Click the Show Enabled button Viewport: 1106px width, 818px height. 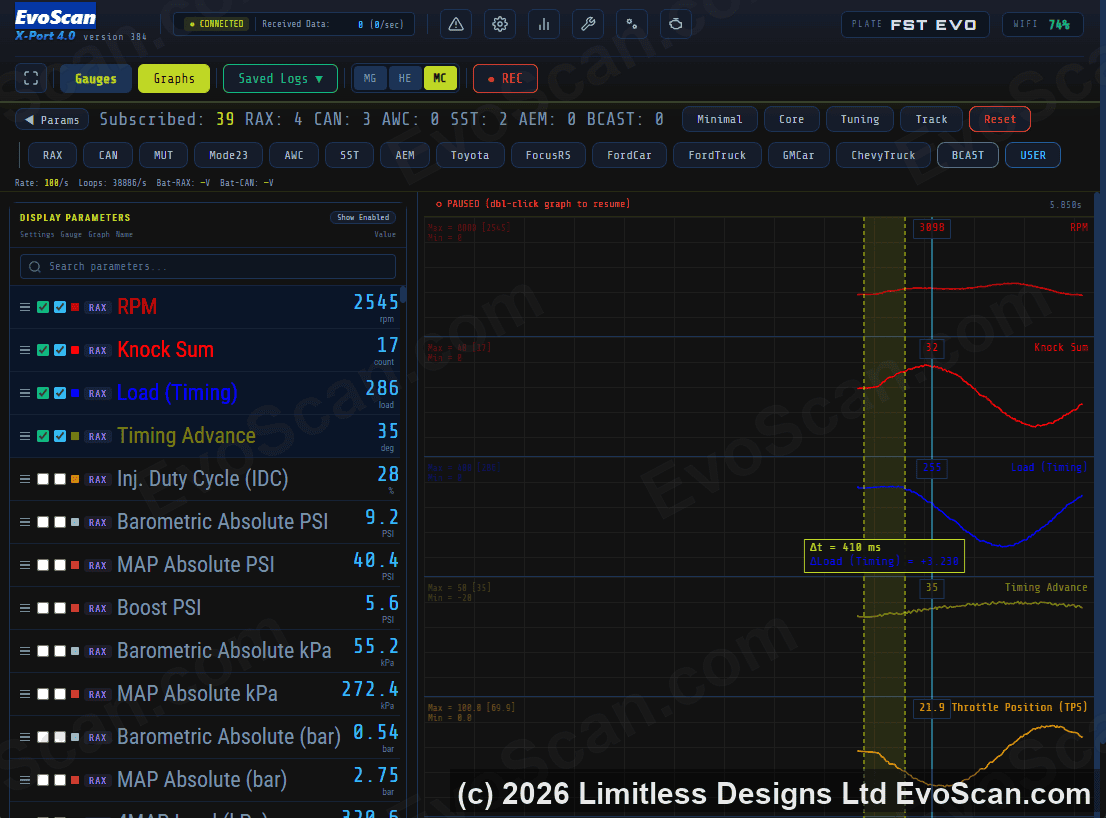tap(363, 217)
